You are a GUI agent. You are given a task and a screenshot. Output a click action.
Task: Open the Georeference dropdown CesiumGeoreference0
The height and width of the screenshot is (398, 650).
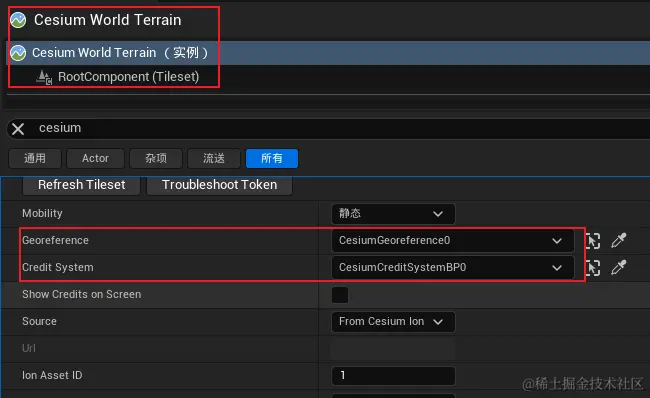coord(453,240)
